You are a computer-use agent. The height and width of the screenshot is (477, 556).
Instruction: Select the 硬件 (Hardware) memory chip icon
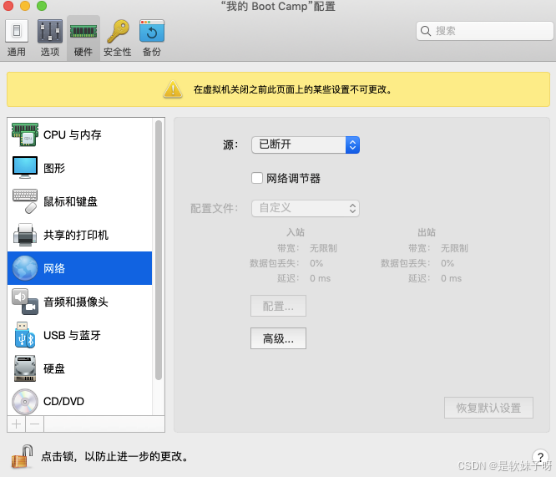(x=83, y=31)
